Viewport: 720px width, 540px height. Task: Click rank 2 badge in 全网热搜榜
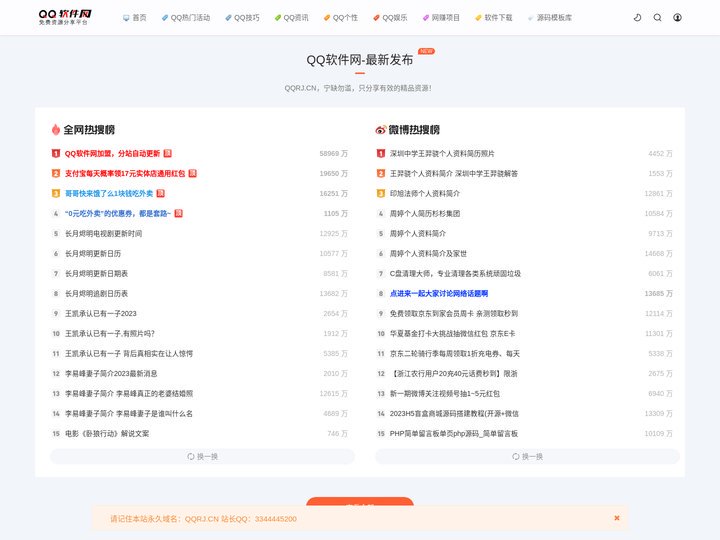[56, 173]
